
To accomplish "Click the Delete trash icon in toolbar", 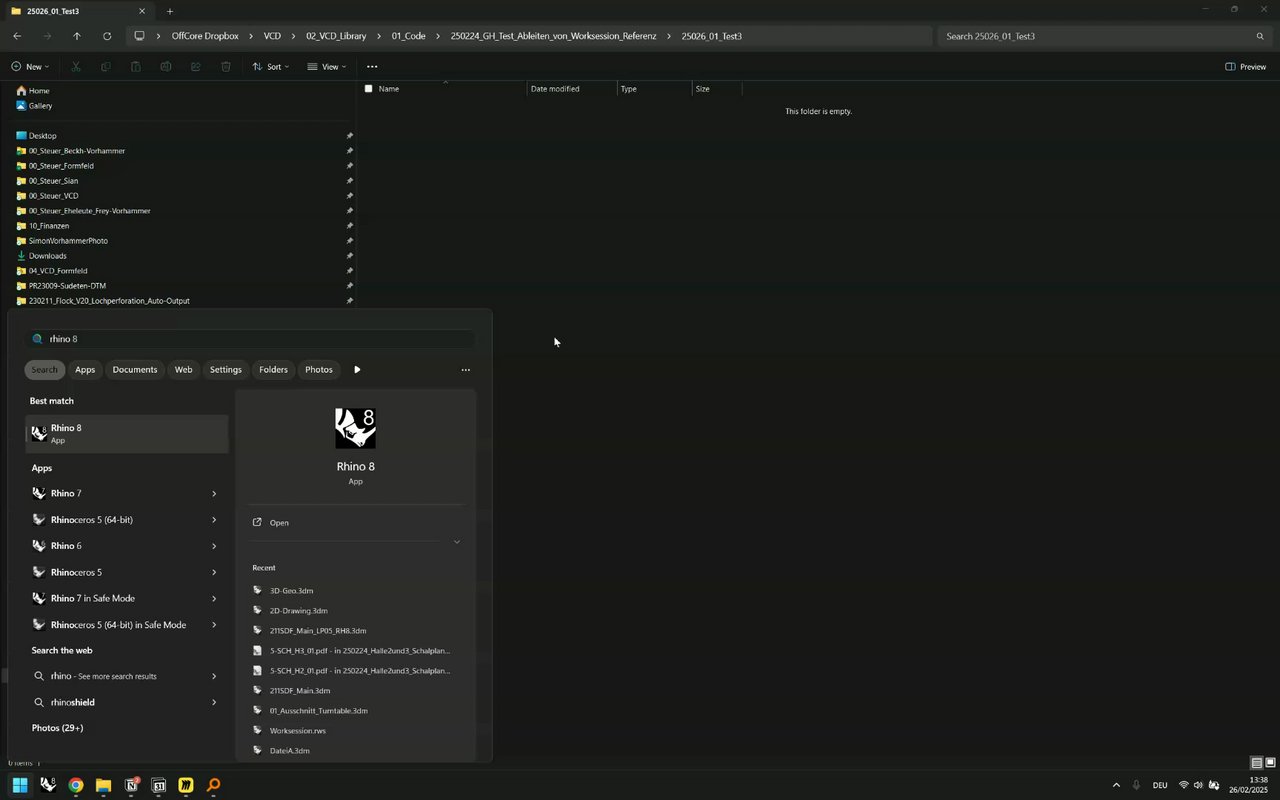I will coord(226,67).
